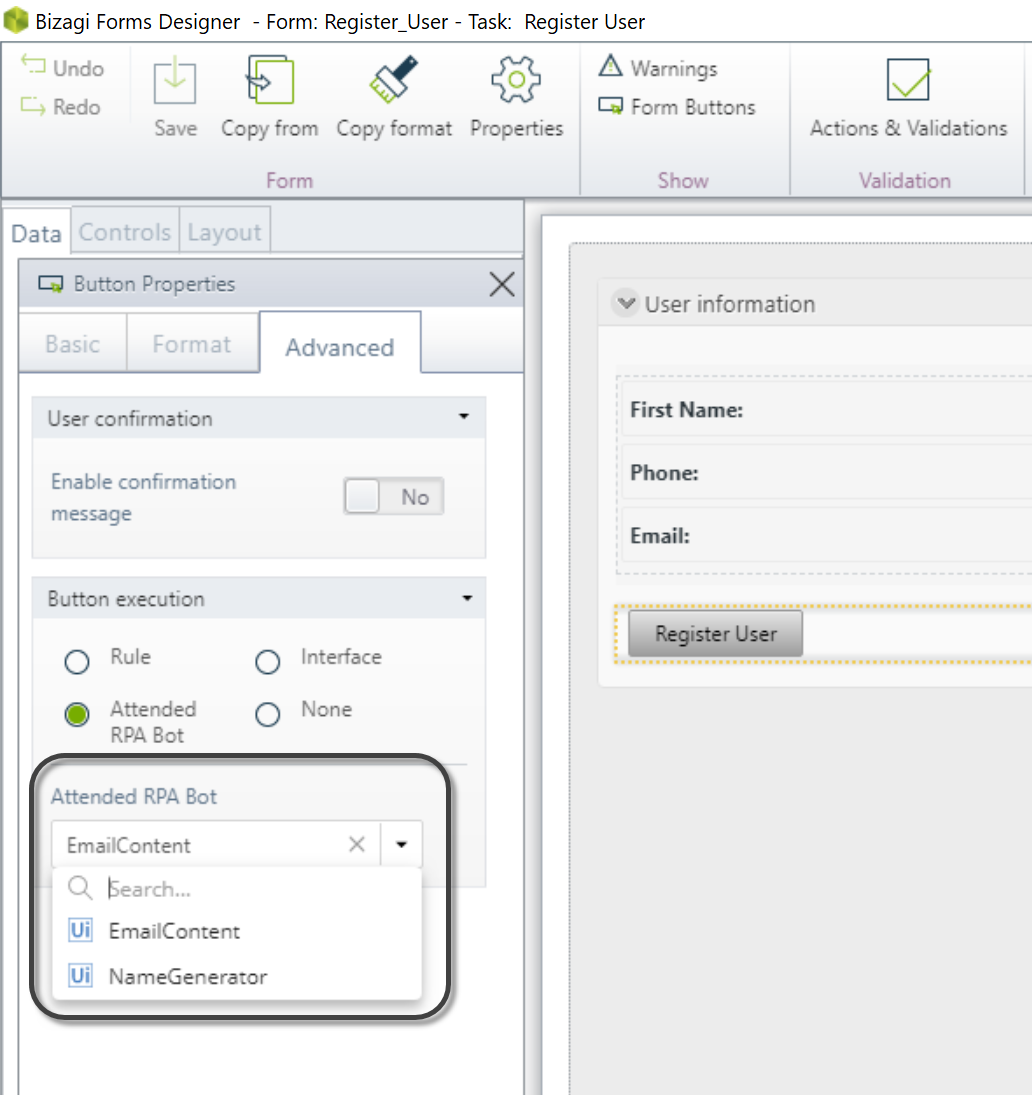Collapse the User confirmation section
Screen dimensions: 1032x1095
click(x=464, y=417)
